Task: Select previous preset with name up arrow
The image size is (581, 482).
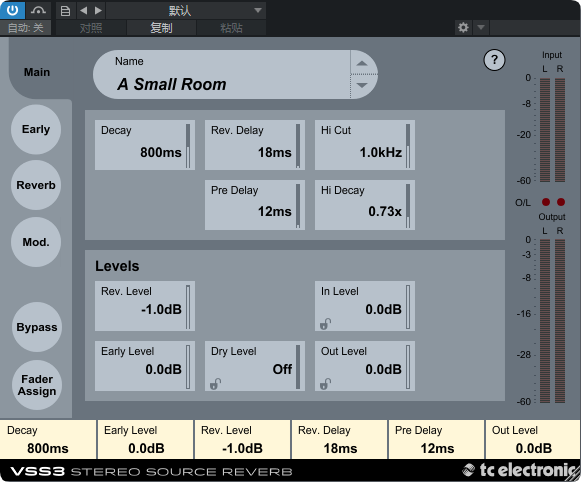Action: point(362,63)
